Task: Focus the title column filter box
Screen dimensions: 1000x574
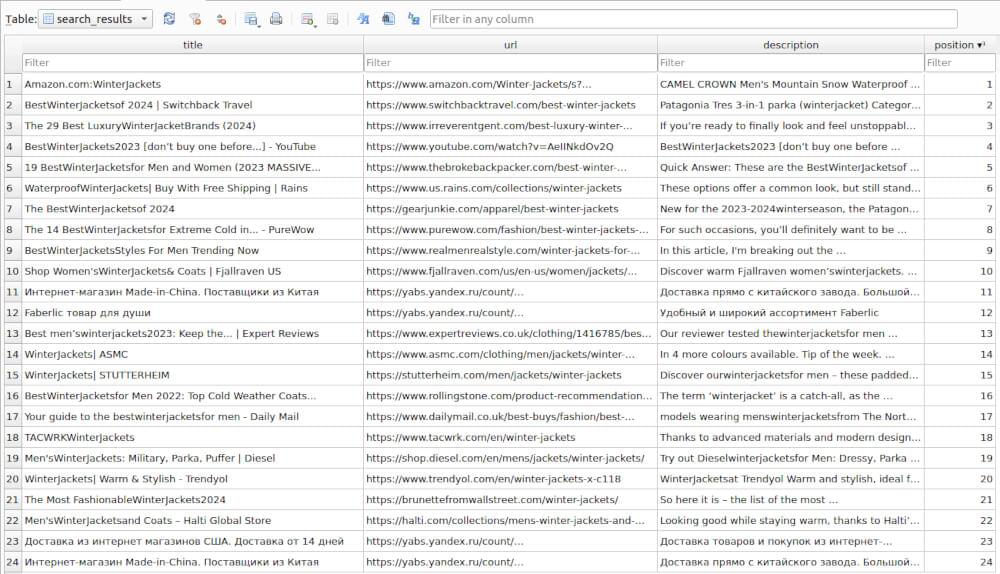Action: point(193,63)
